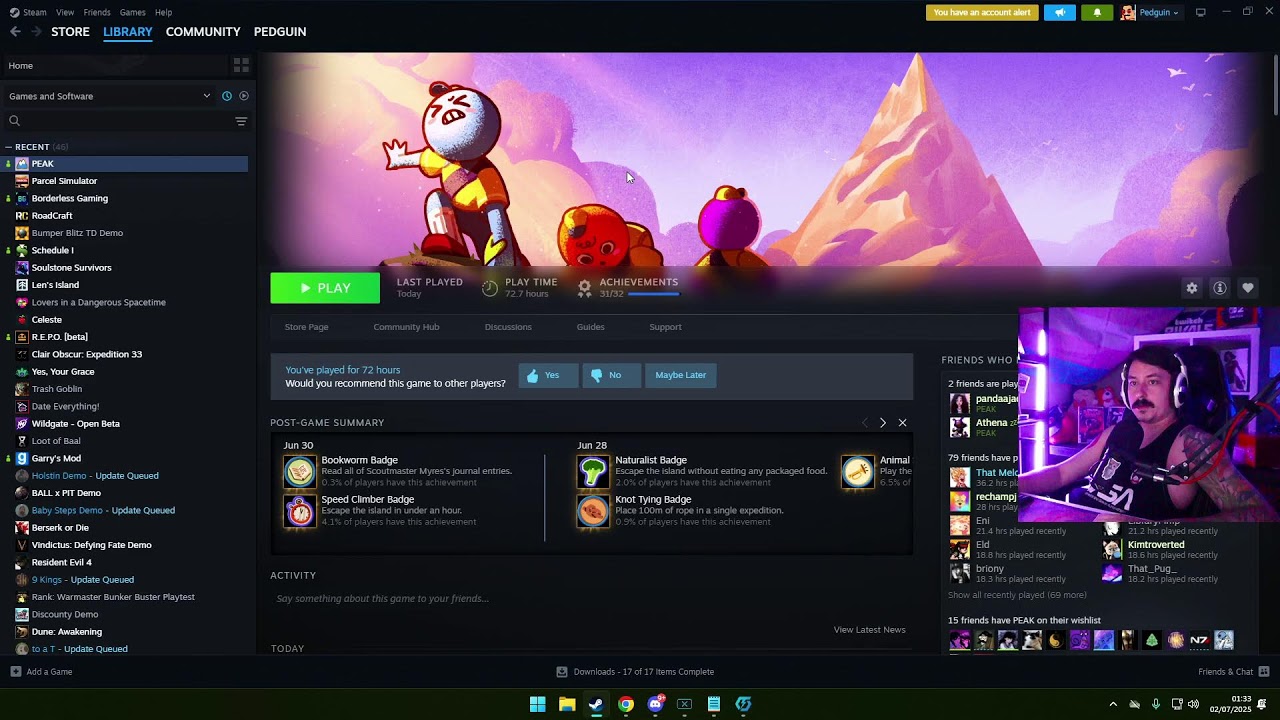
Task: Open the Discussions link
Action: [x=508, y=327]
